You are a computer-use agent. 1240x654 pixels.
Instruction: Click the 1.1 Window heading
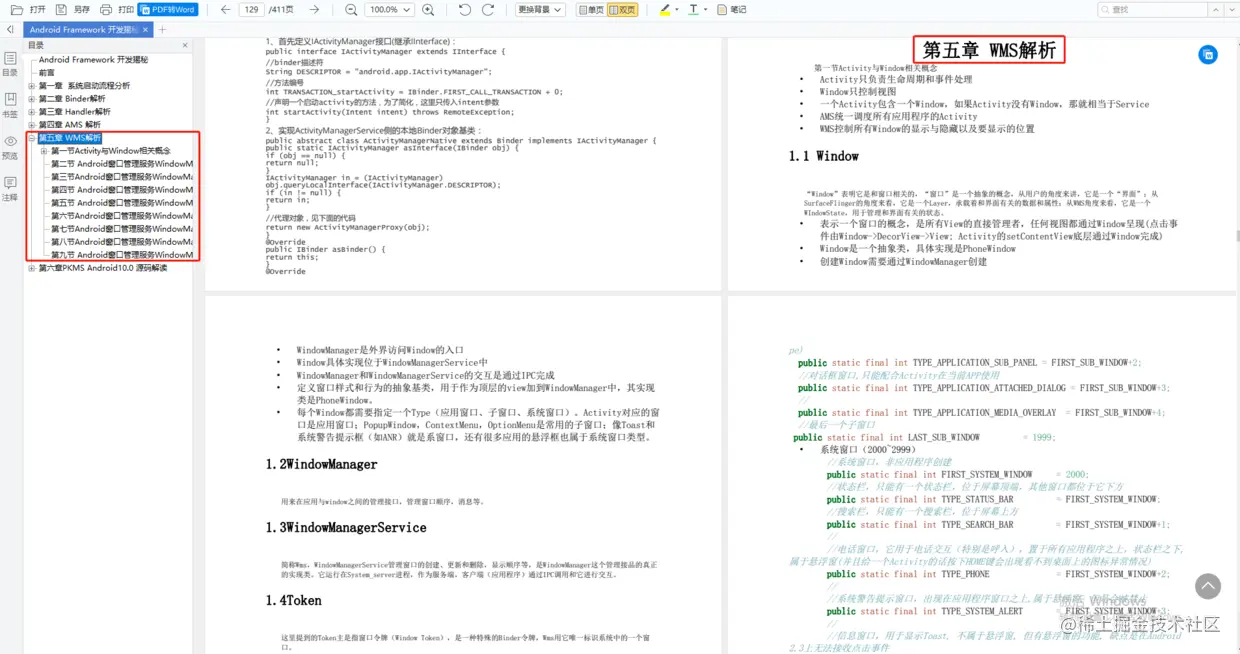click(824, 156)
